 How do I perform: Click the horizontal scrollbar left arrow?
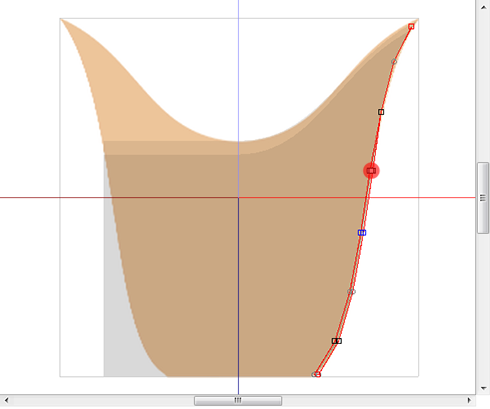(x=6, y=400)
